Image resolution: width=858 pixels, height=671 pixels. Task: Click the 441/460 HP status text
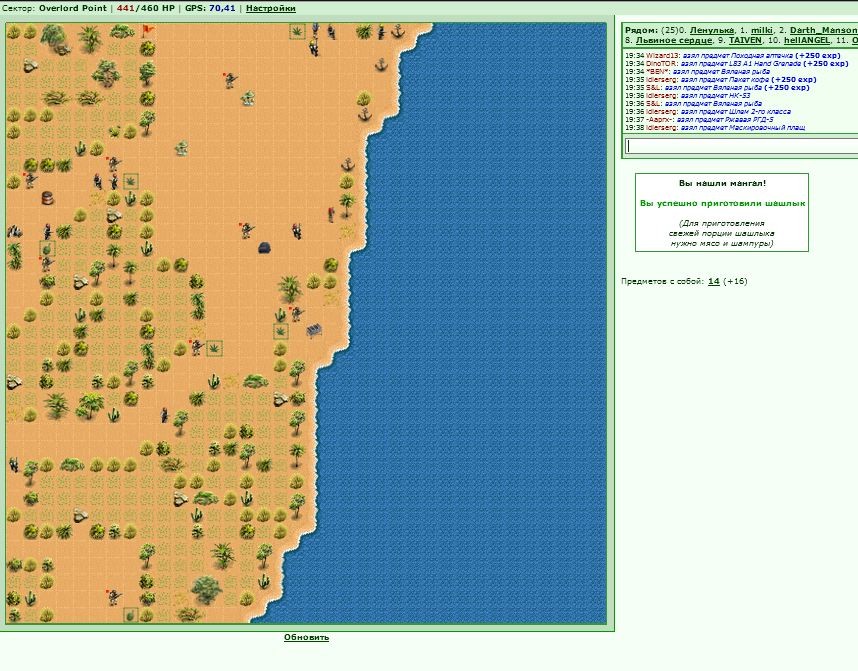[x=146, y=8]
